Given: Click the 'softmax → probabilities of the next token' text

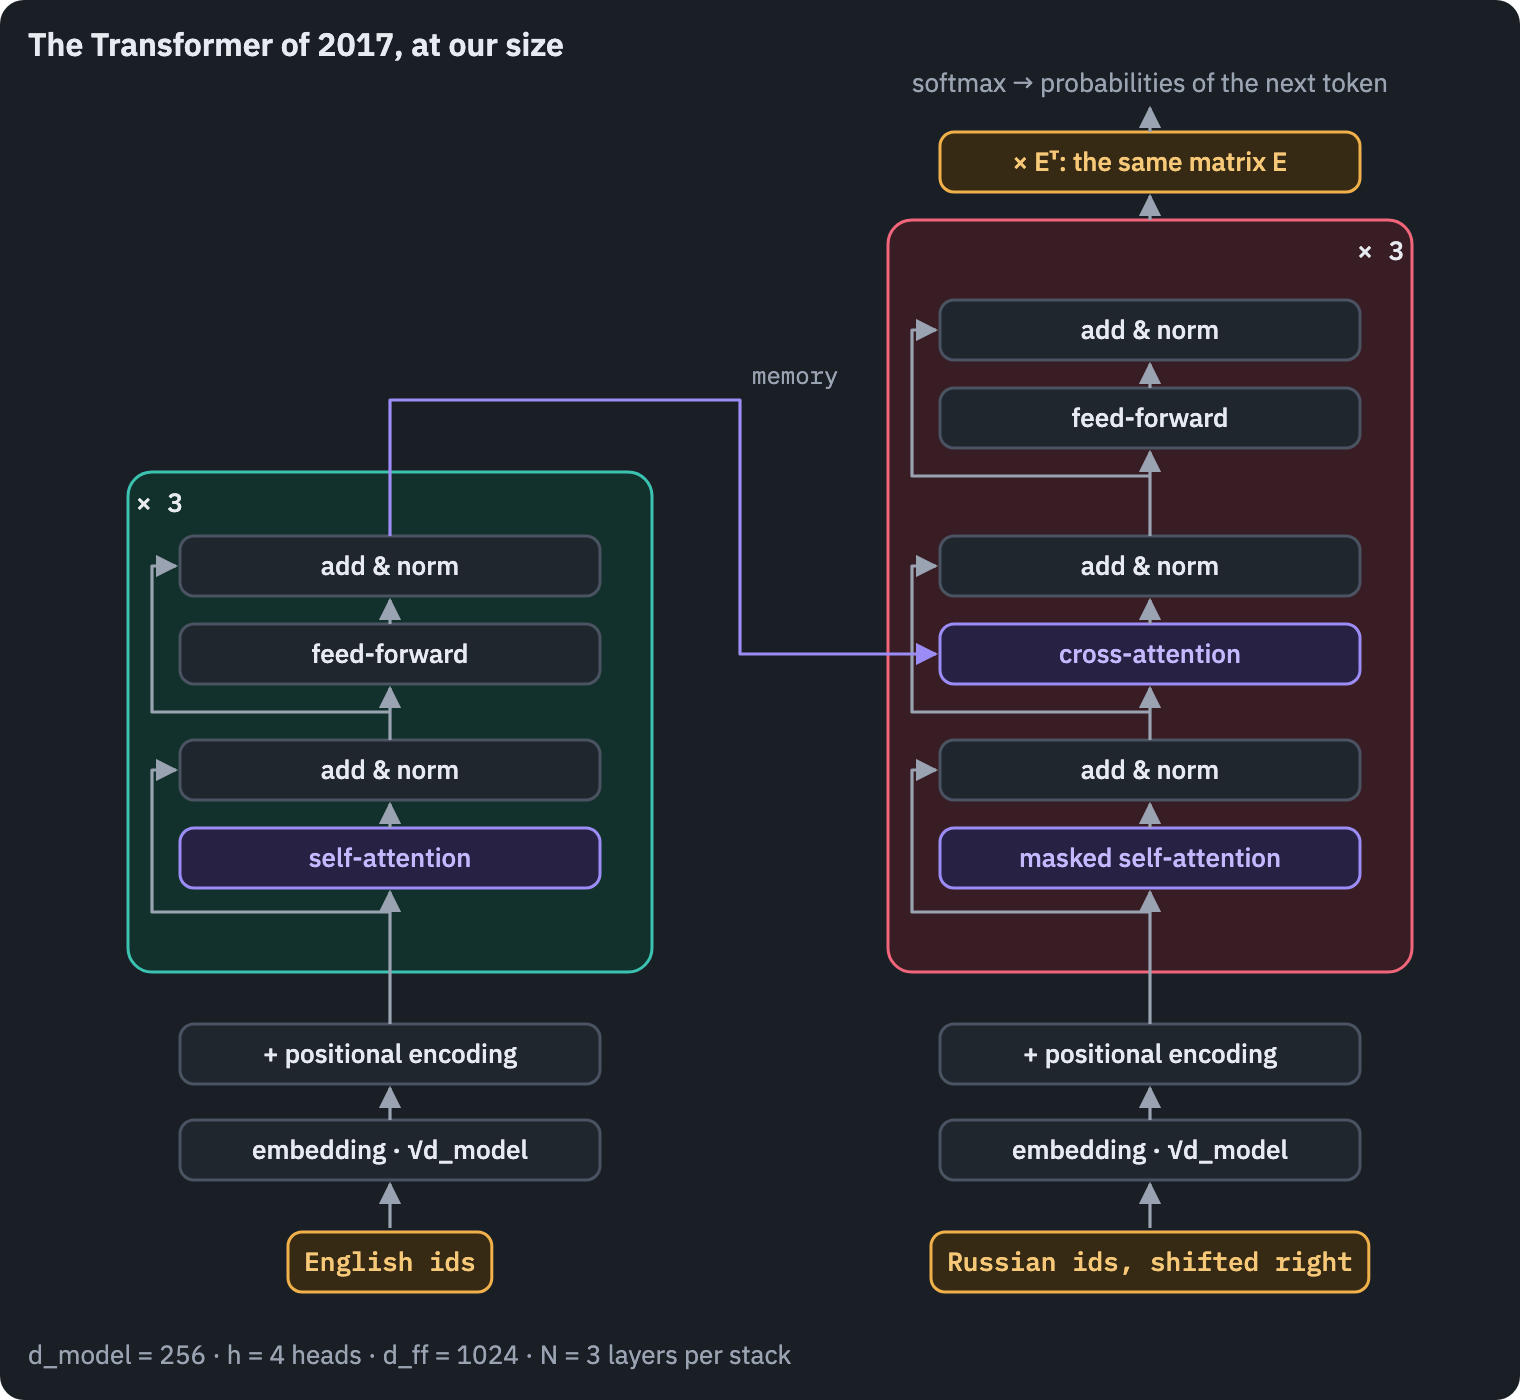Looking at the screenshot, I should [1149, 83].
